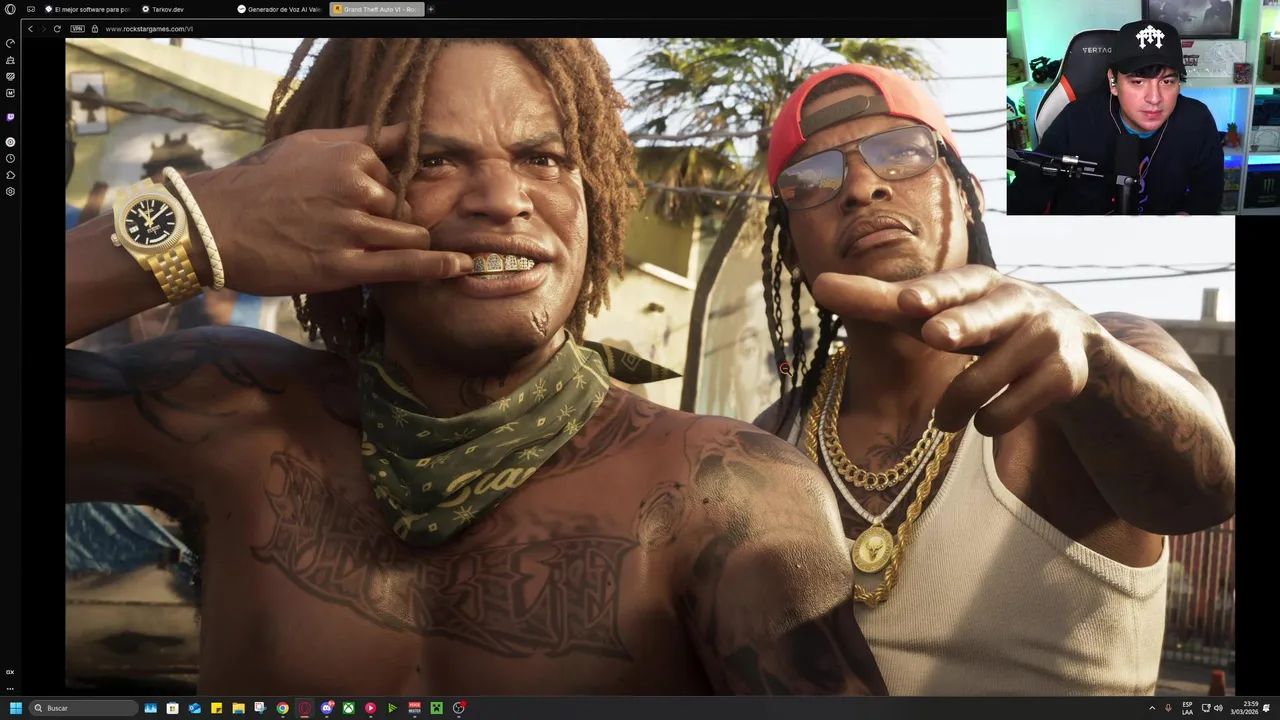
Task: Open File Explorer from taskbar
Action: 239,708
